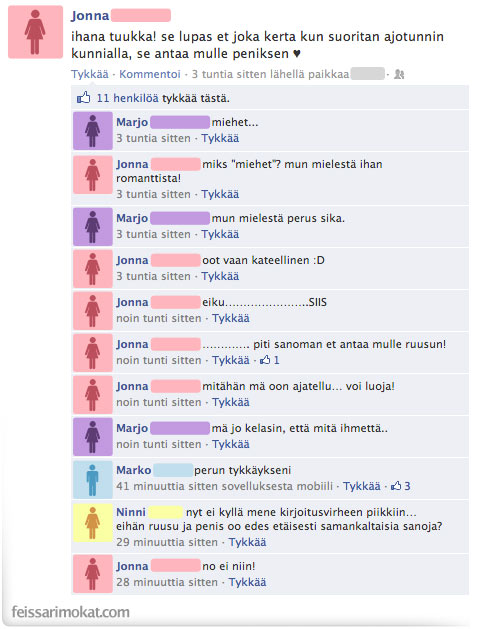Like Jonna's 'oot vaan kateellinen' comment
Image resolution: width=480 pixels, height=629 pixels.
(220, 276)
